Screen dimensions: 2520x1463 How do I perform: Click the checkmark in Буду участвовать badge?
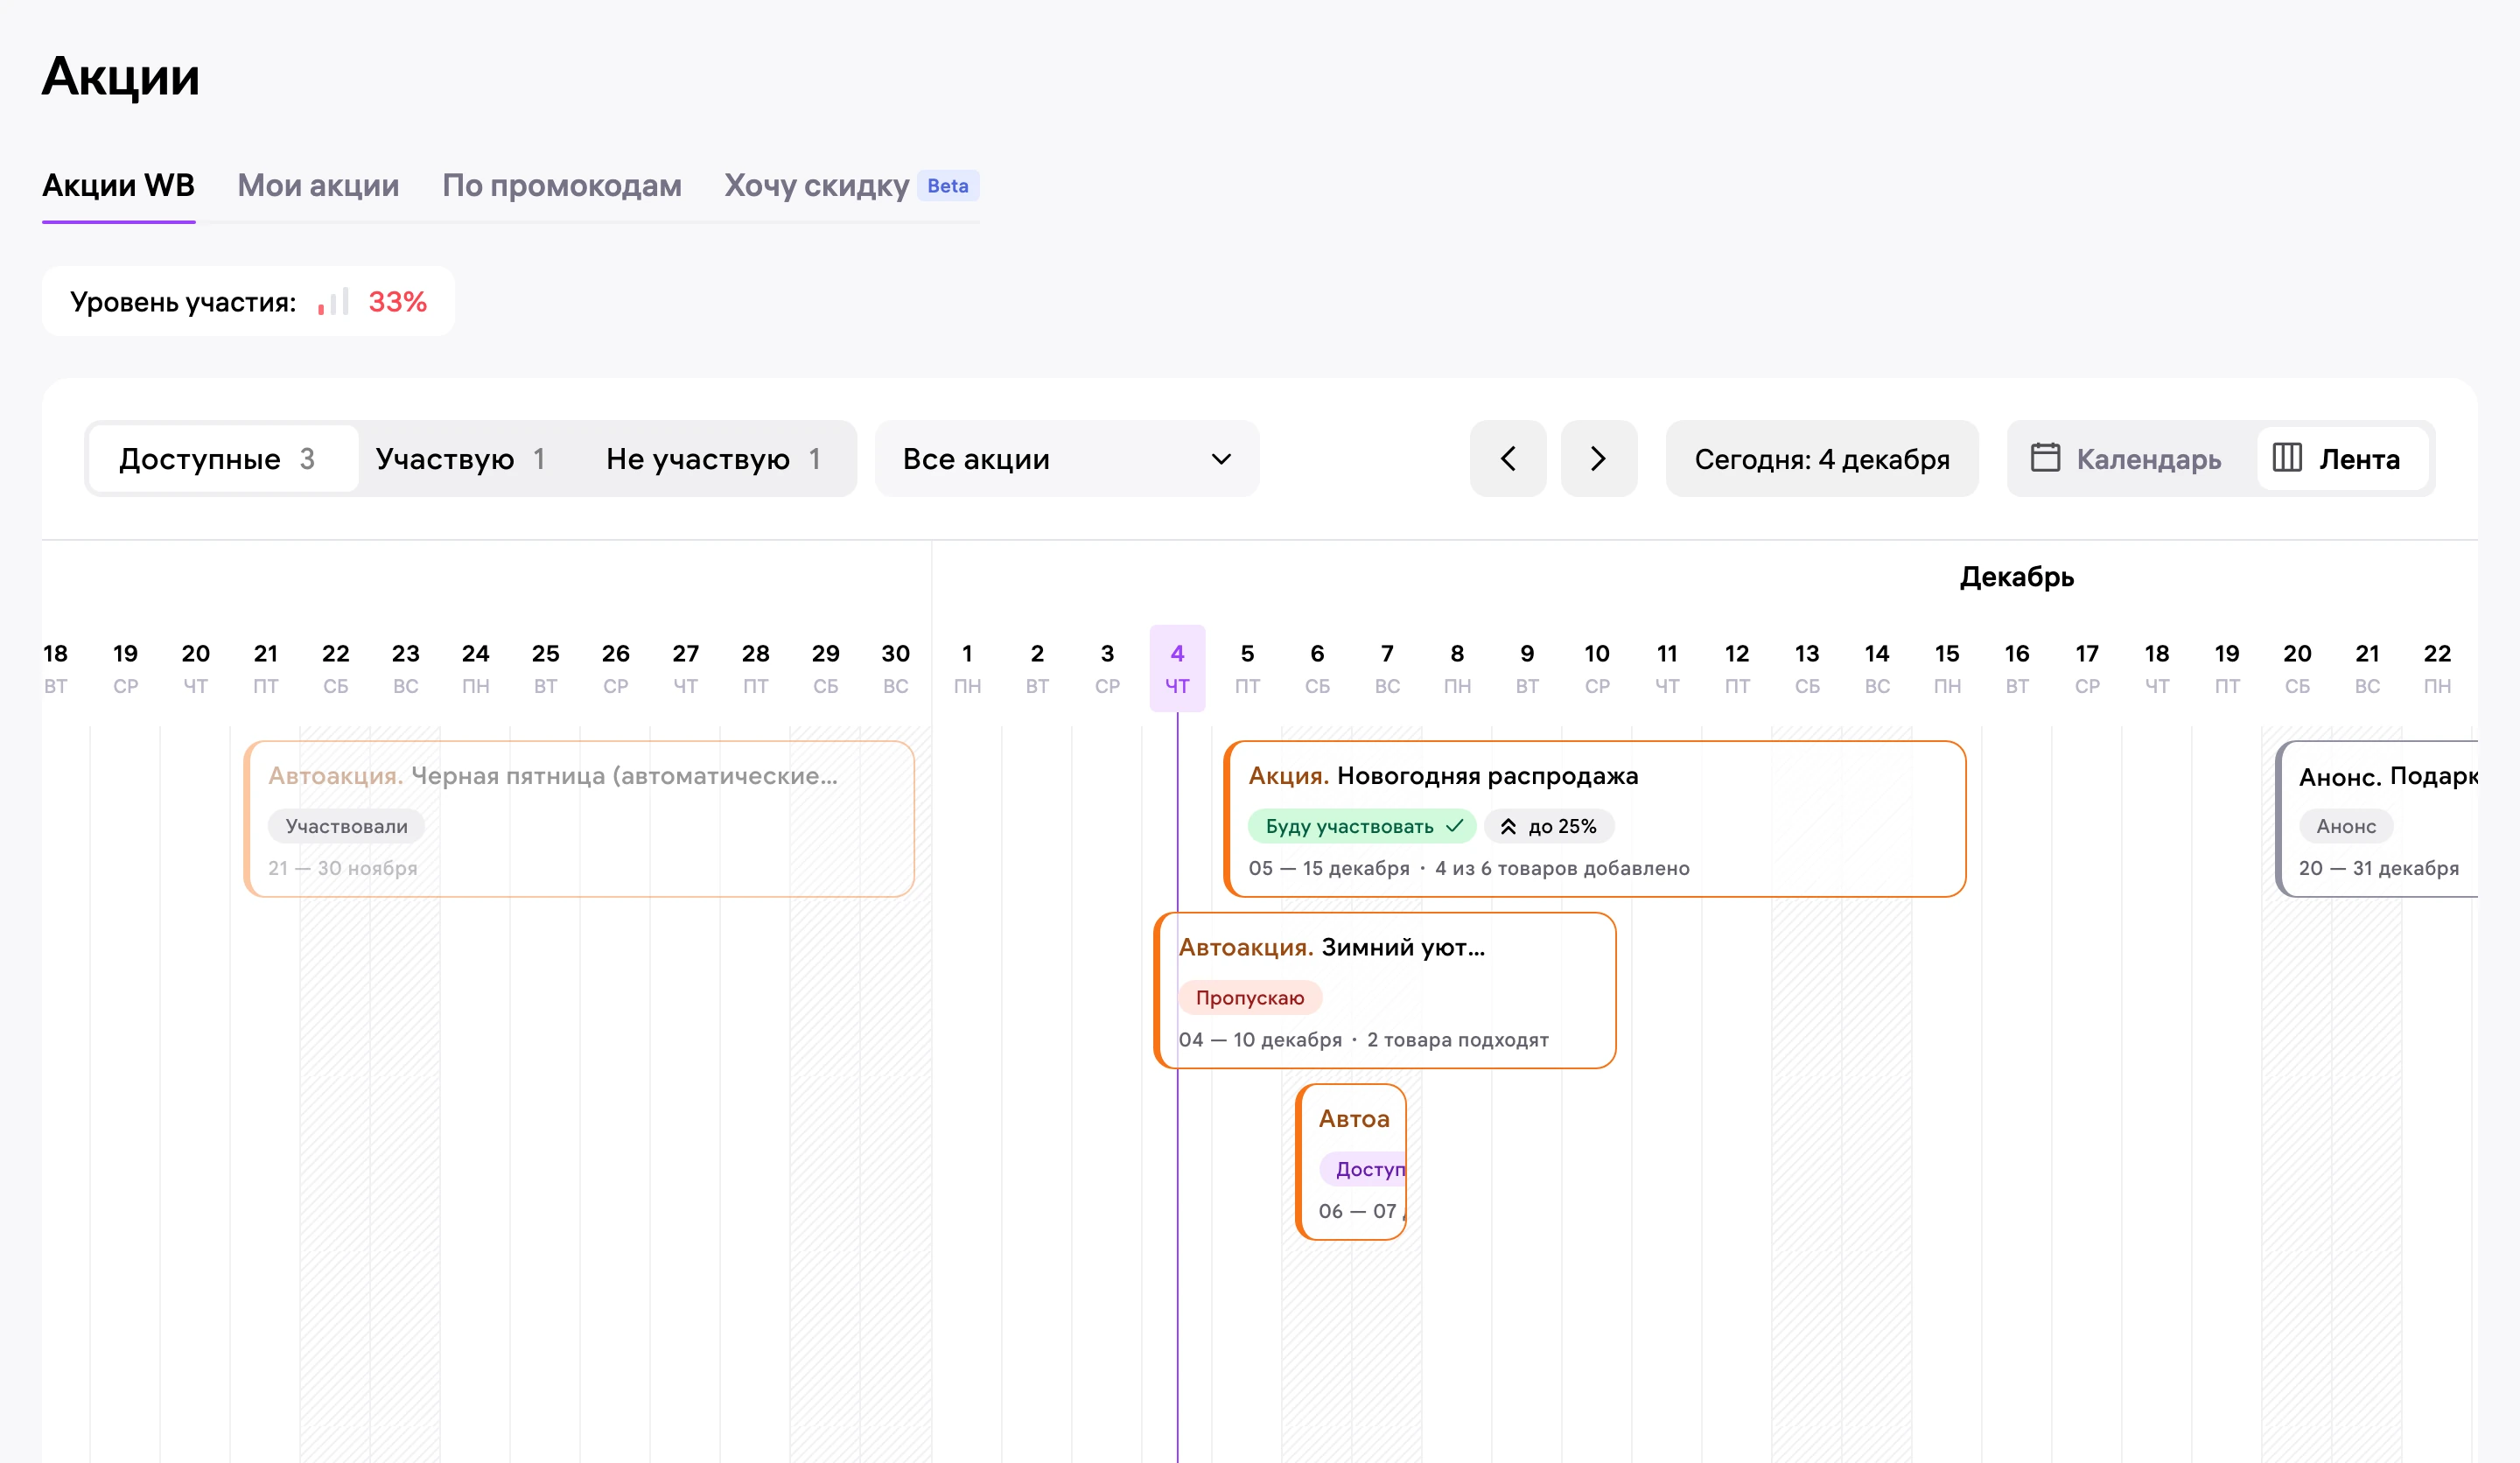coord(1454,826)
